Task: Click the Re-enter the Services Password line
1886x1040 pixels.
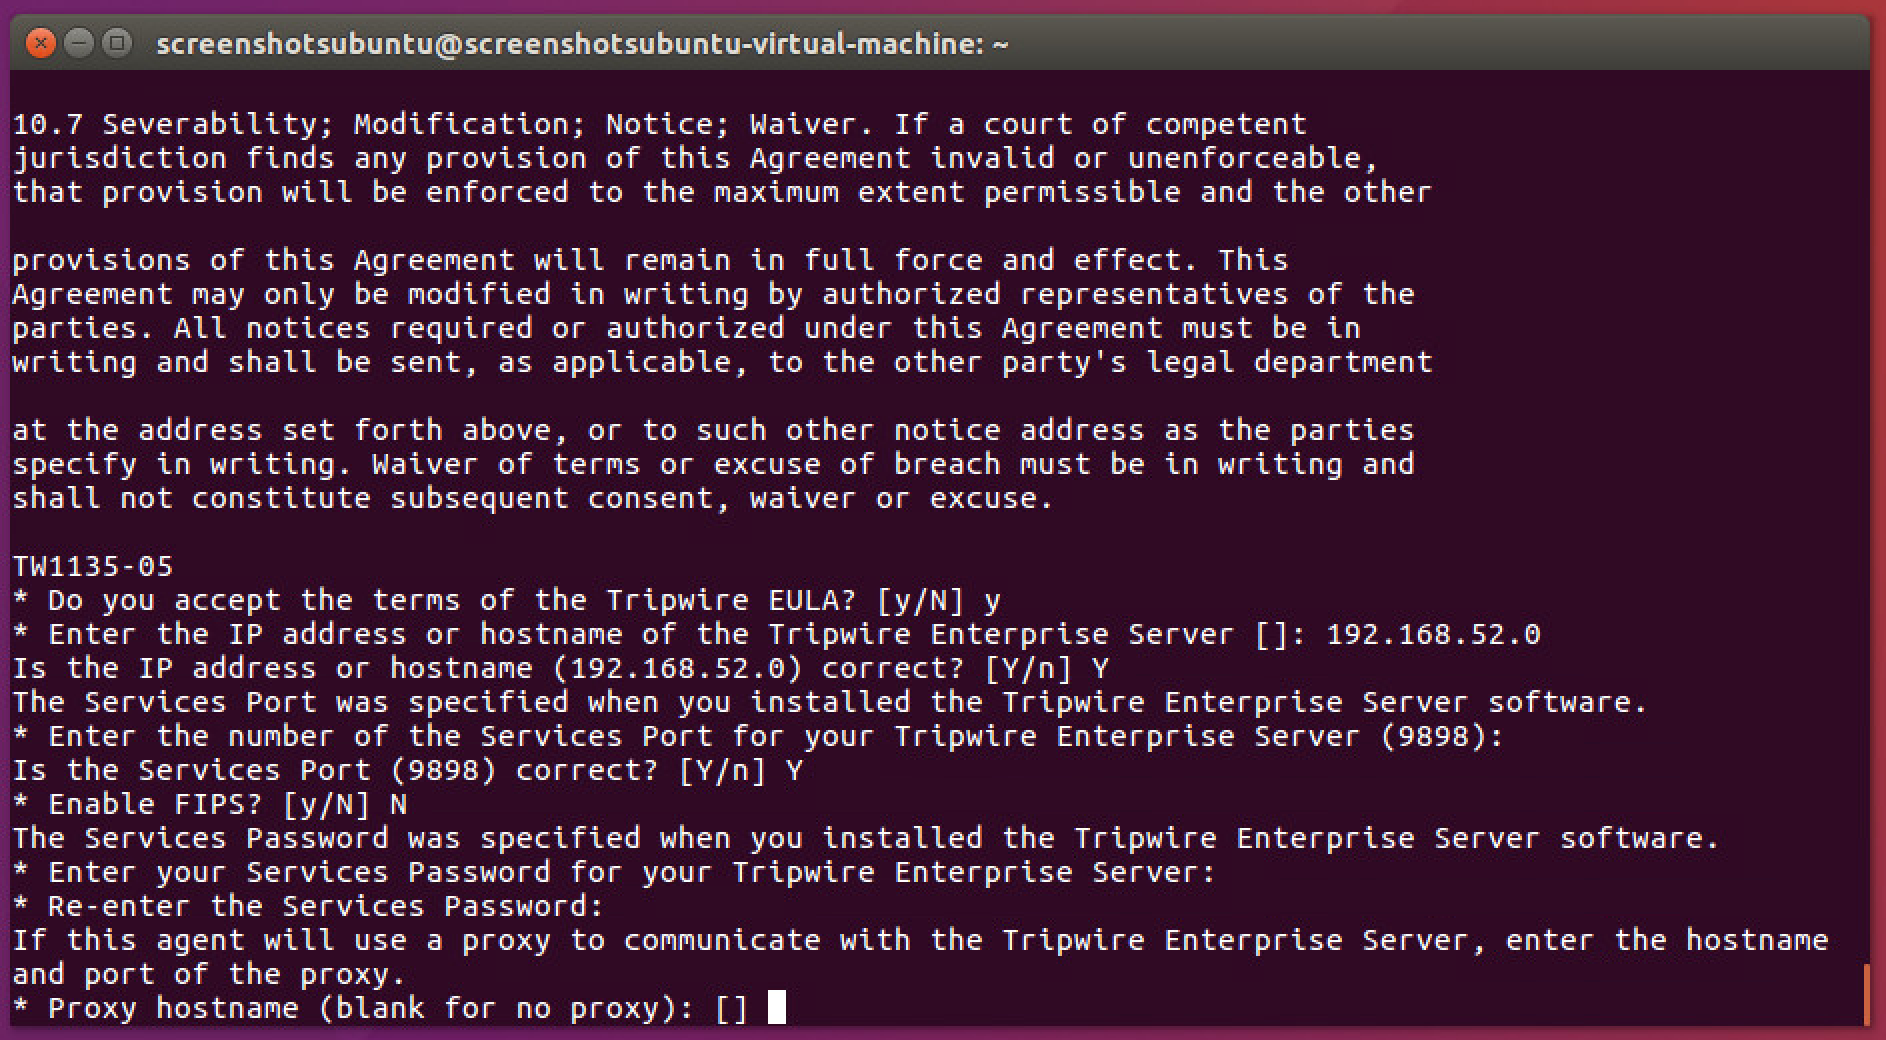Action: tap(308, 906)
